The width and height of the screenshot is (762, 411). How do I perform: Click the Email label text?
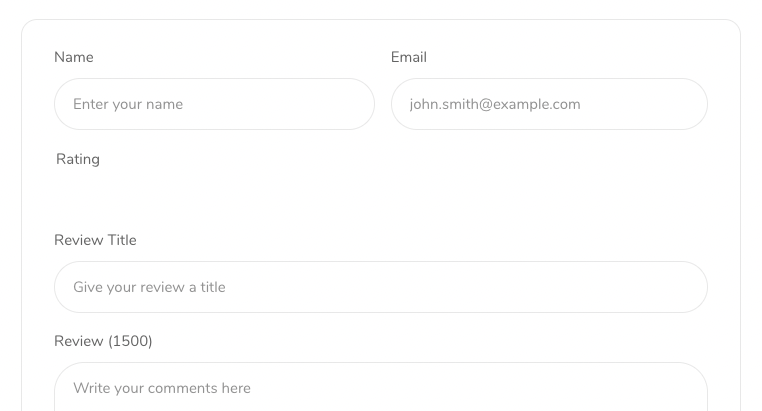[x=409, y=57]
